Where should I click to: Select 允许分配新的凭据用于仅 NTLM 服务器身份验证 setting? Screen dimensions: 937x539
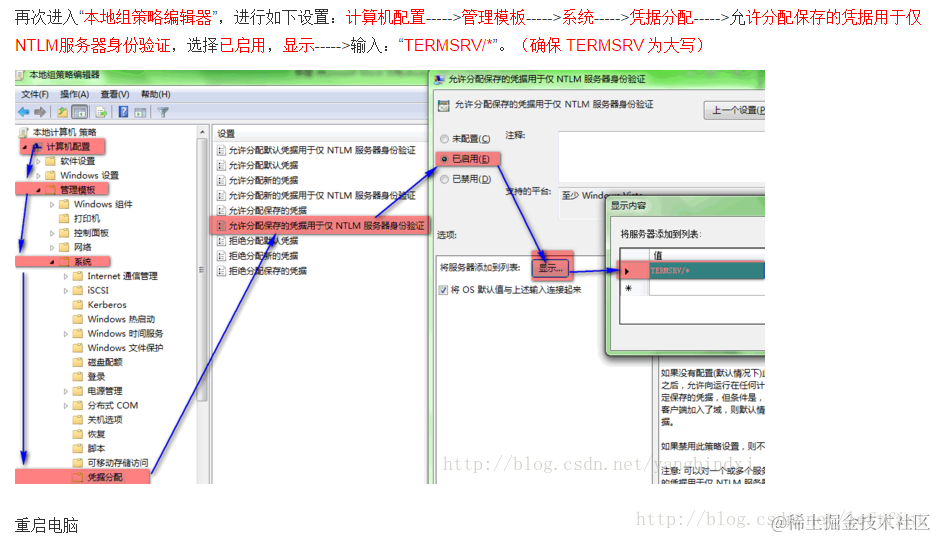pyautogui.click(x=321, y=195)
